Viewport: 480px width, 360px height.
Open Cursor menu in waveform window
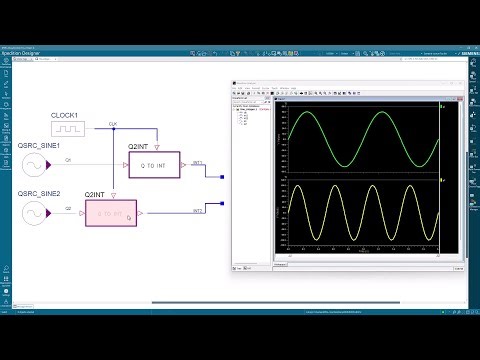tap(266, 88)
